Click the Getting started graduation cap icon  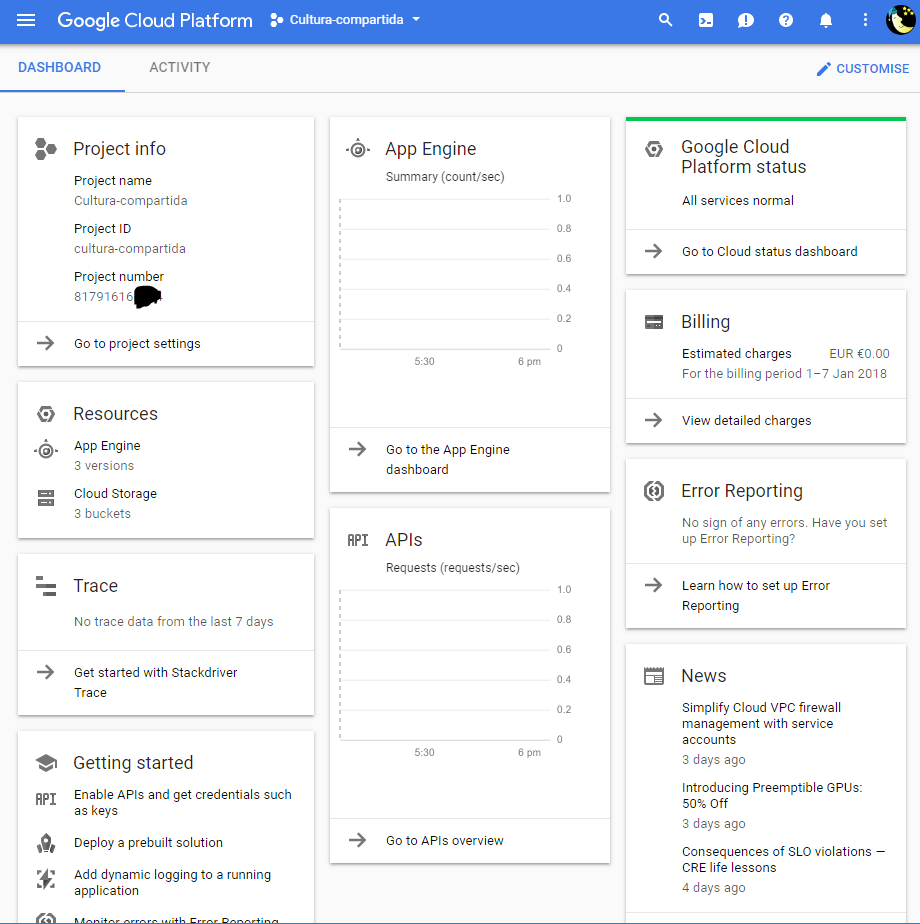click(46, 763)
